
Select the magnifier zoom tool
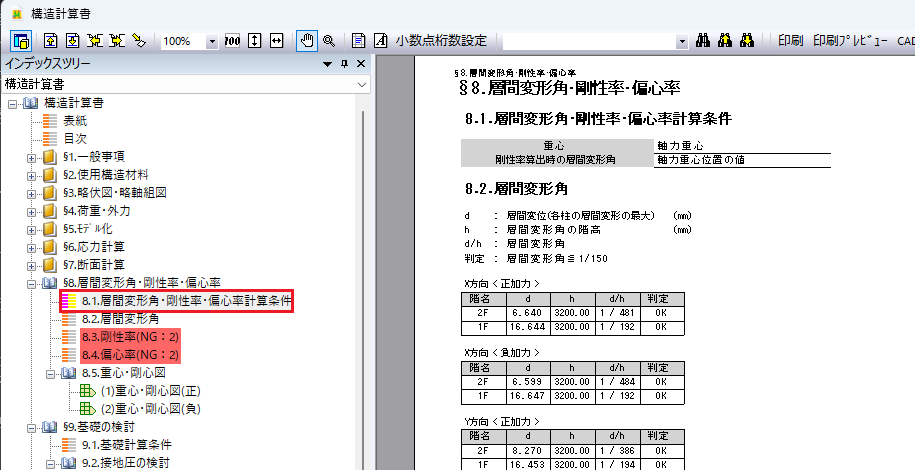pyautogui.click(x=327, y=41)
